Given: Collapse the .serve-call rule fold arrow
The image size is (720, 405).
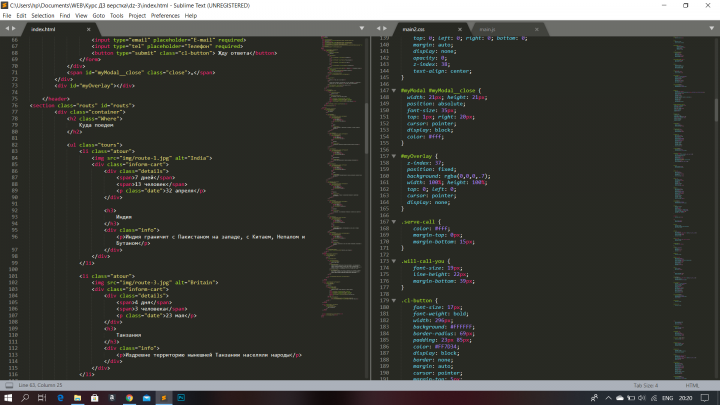Looking at the screenshot, I should click(x=394, y=222).
